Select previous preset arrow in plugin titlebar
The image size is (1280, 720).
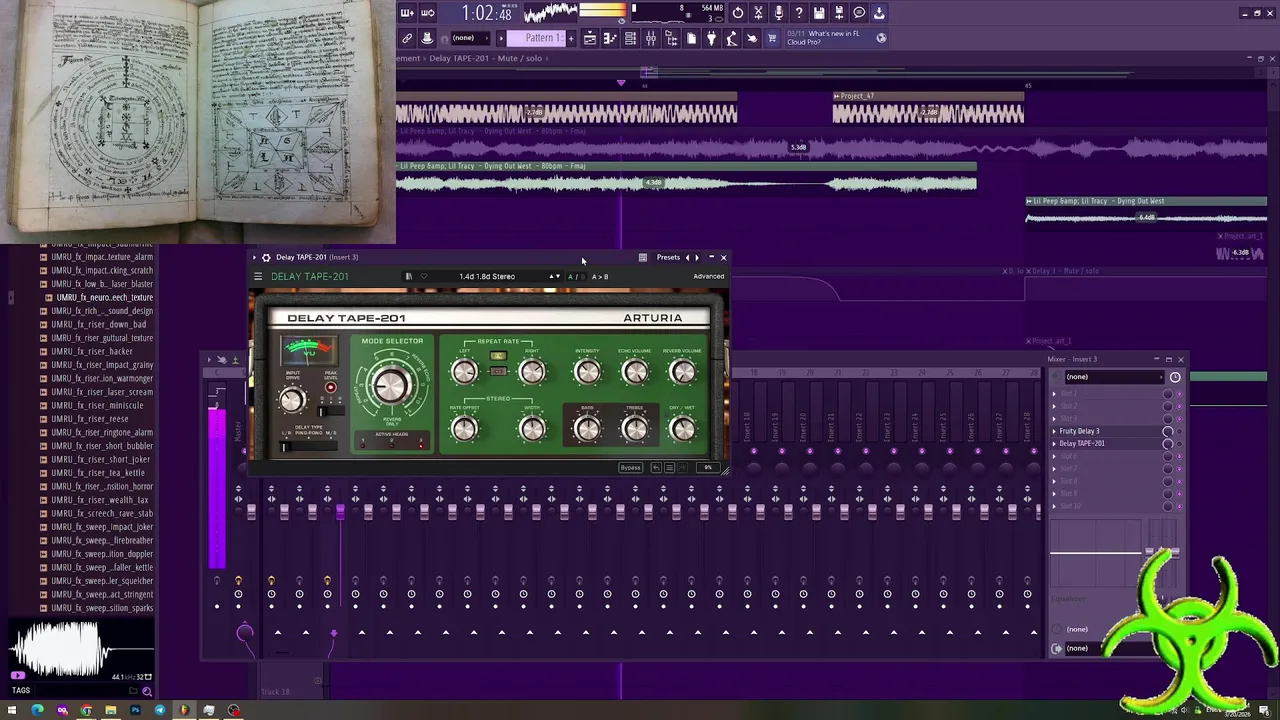point(687,257)
